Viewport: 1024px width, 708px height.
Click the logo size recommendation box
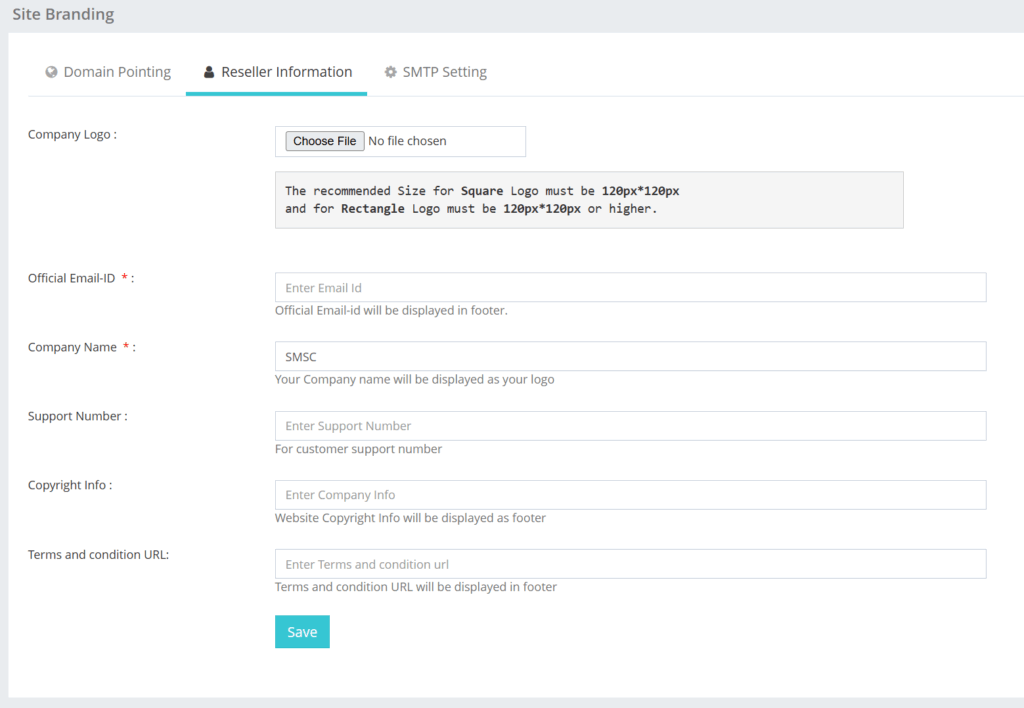(x=588, y=200)
